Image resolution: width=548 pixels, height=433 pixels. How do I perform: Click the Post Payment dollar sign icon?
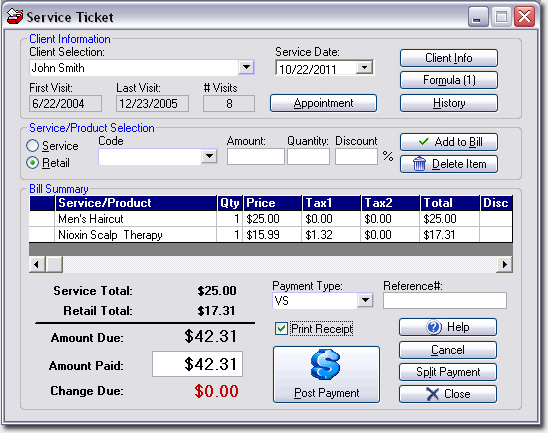[325, 364]
